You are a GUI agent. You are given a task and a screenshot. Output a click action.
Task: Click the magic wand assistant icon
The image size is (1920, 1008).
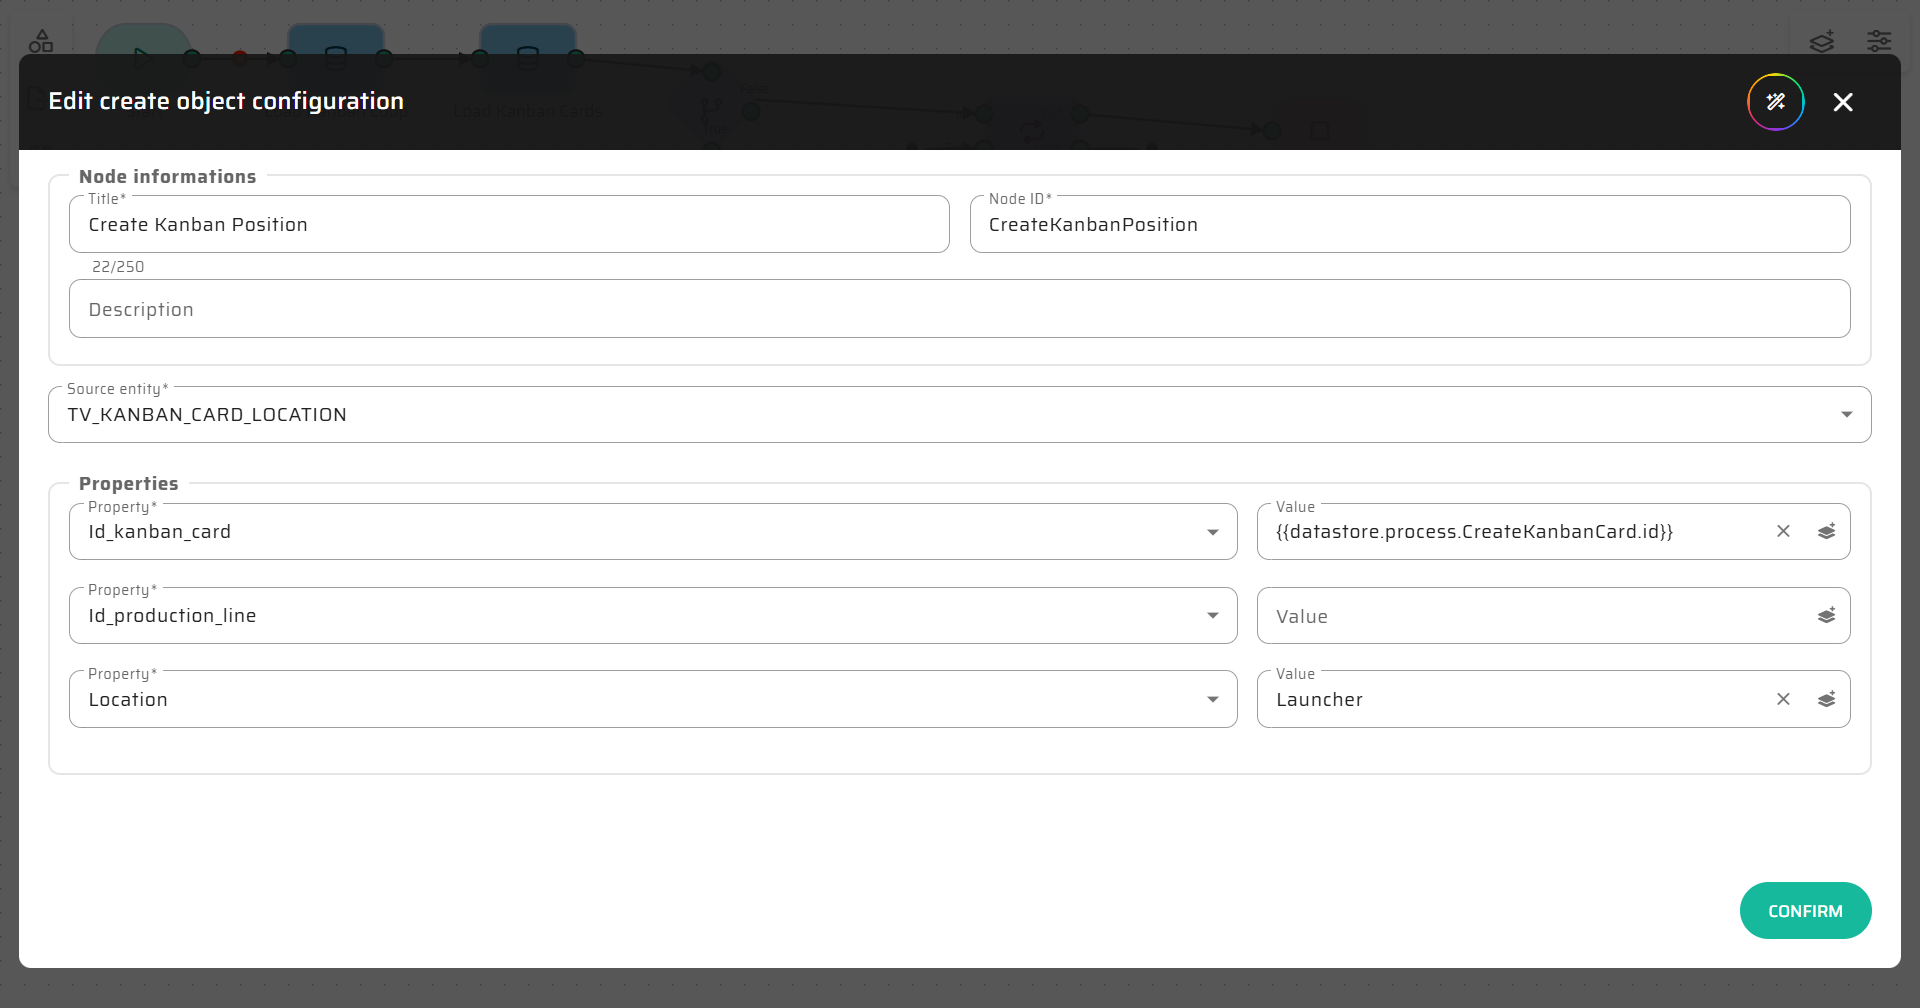(x=1775, y=102)
